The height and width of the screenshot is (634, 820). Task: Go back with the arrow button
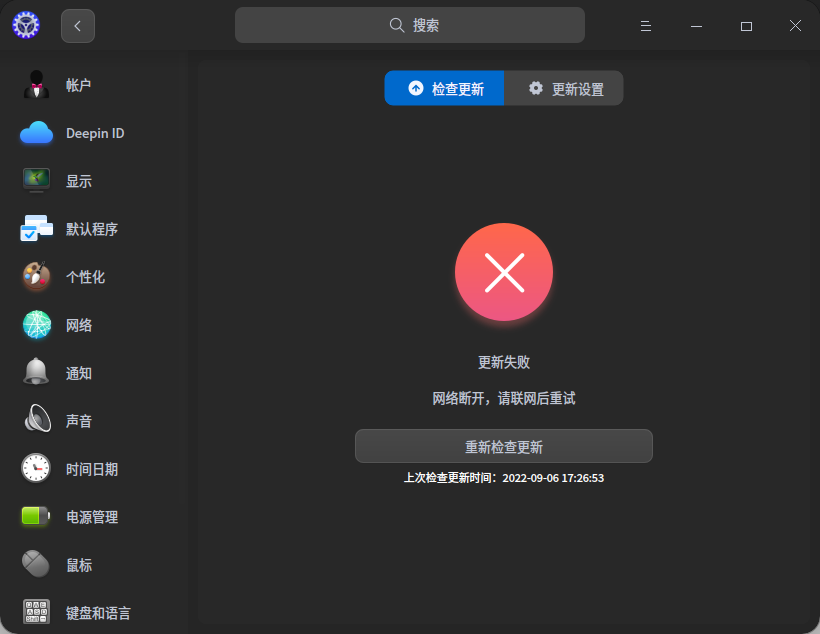[78, 26]
